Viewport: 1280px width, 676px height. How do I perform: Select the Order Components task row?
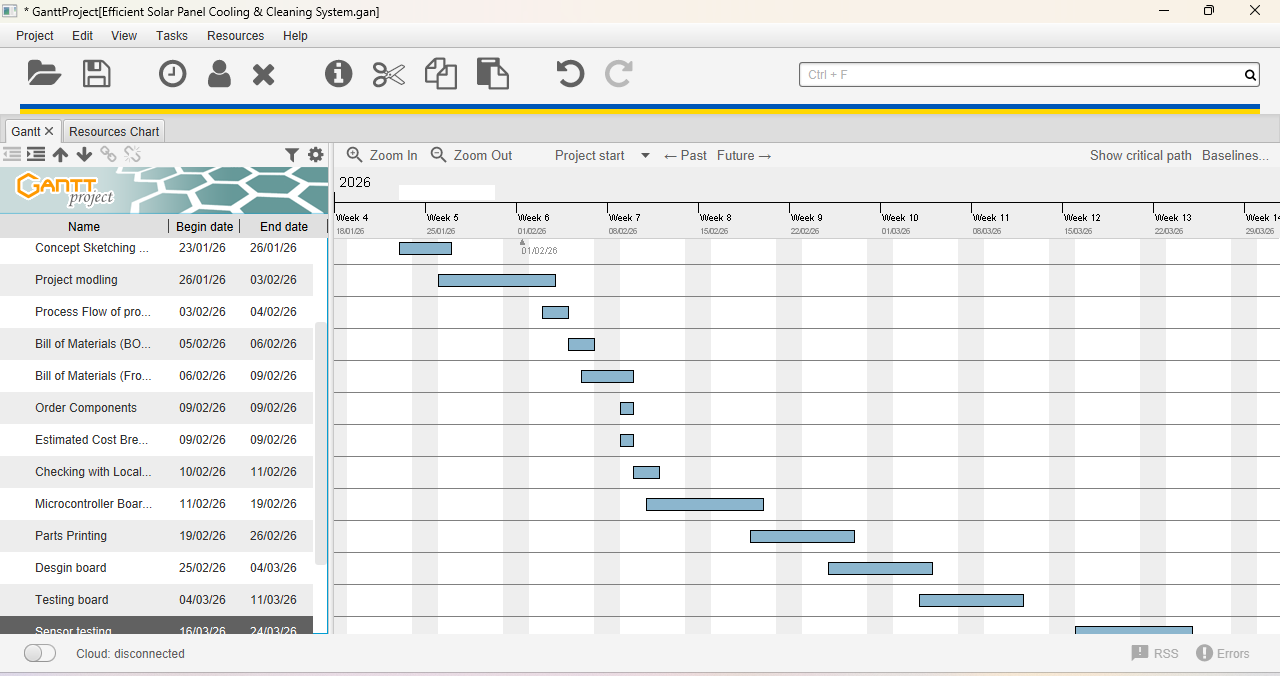156,408
